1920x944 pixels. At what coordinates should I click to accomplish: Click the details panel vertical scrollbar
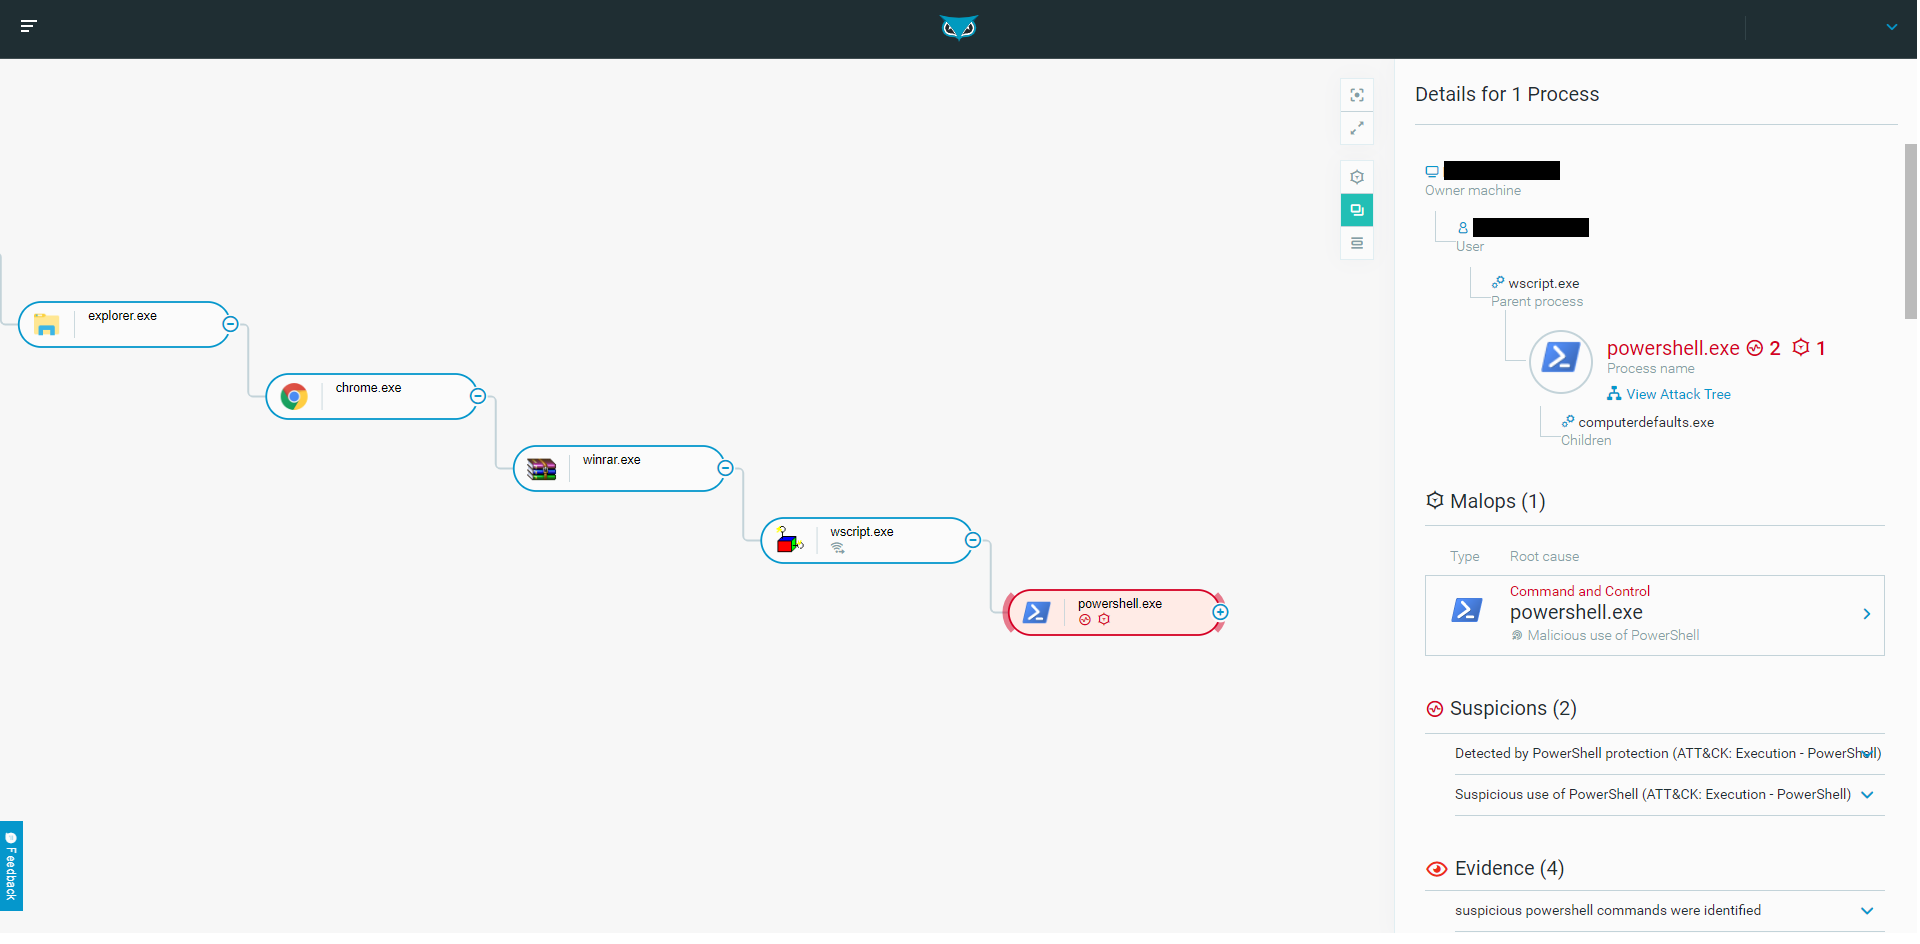1910,231
